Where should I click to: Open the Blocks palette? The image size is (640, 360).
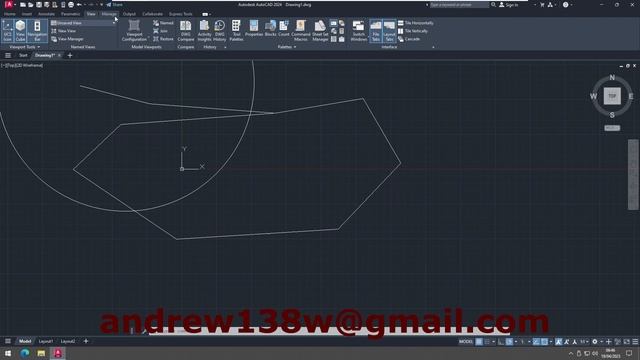pos(270,29)
